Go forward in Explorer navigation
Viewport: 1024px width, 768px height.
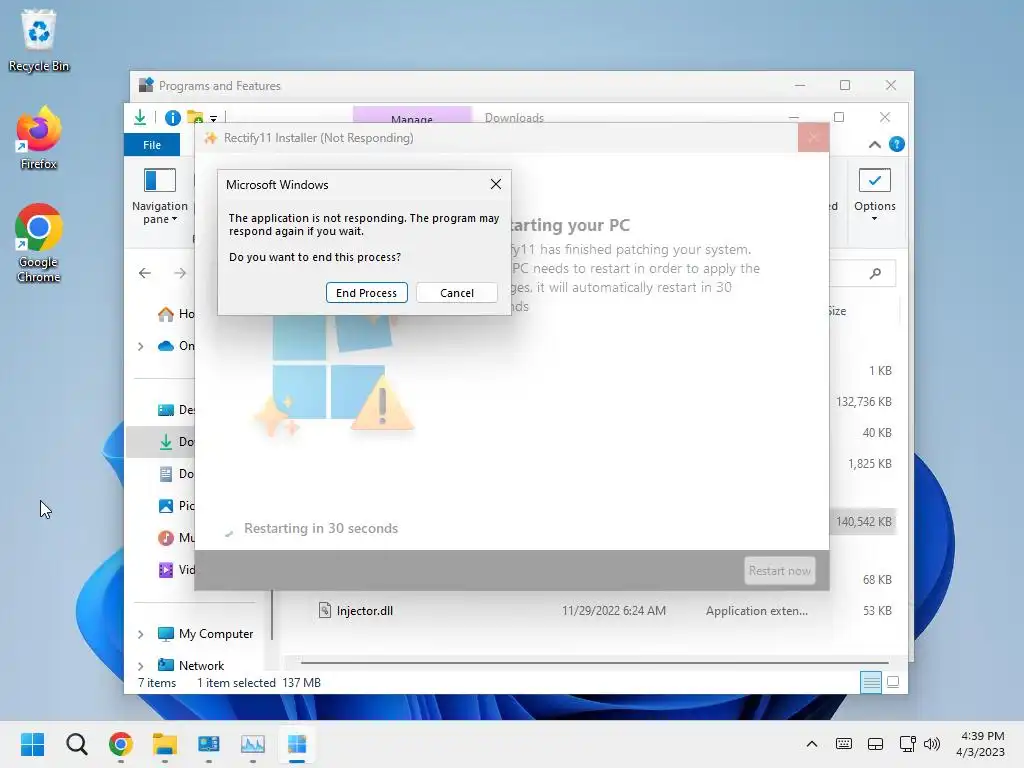click(180, 273)
